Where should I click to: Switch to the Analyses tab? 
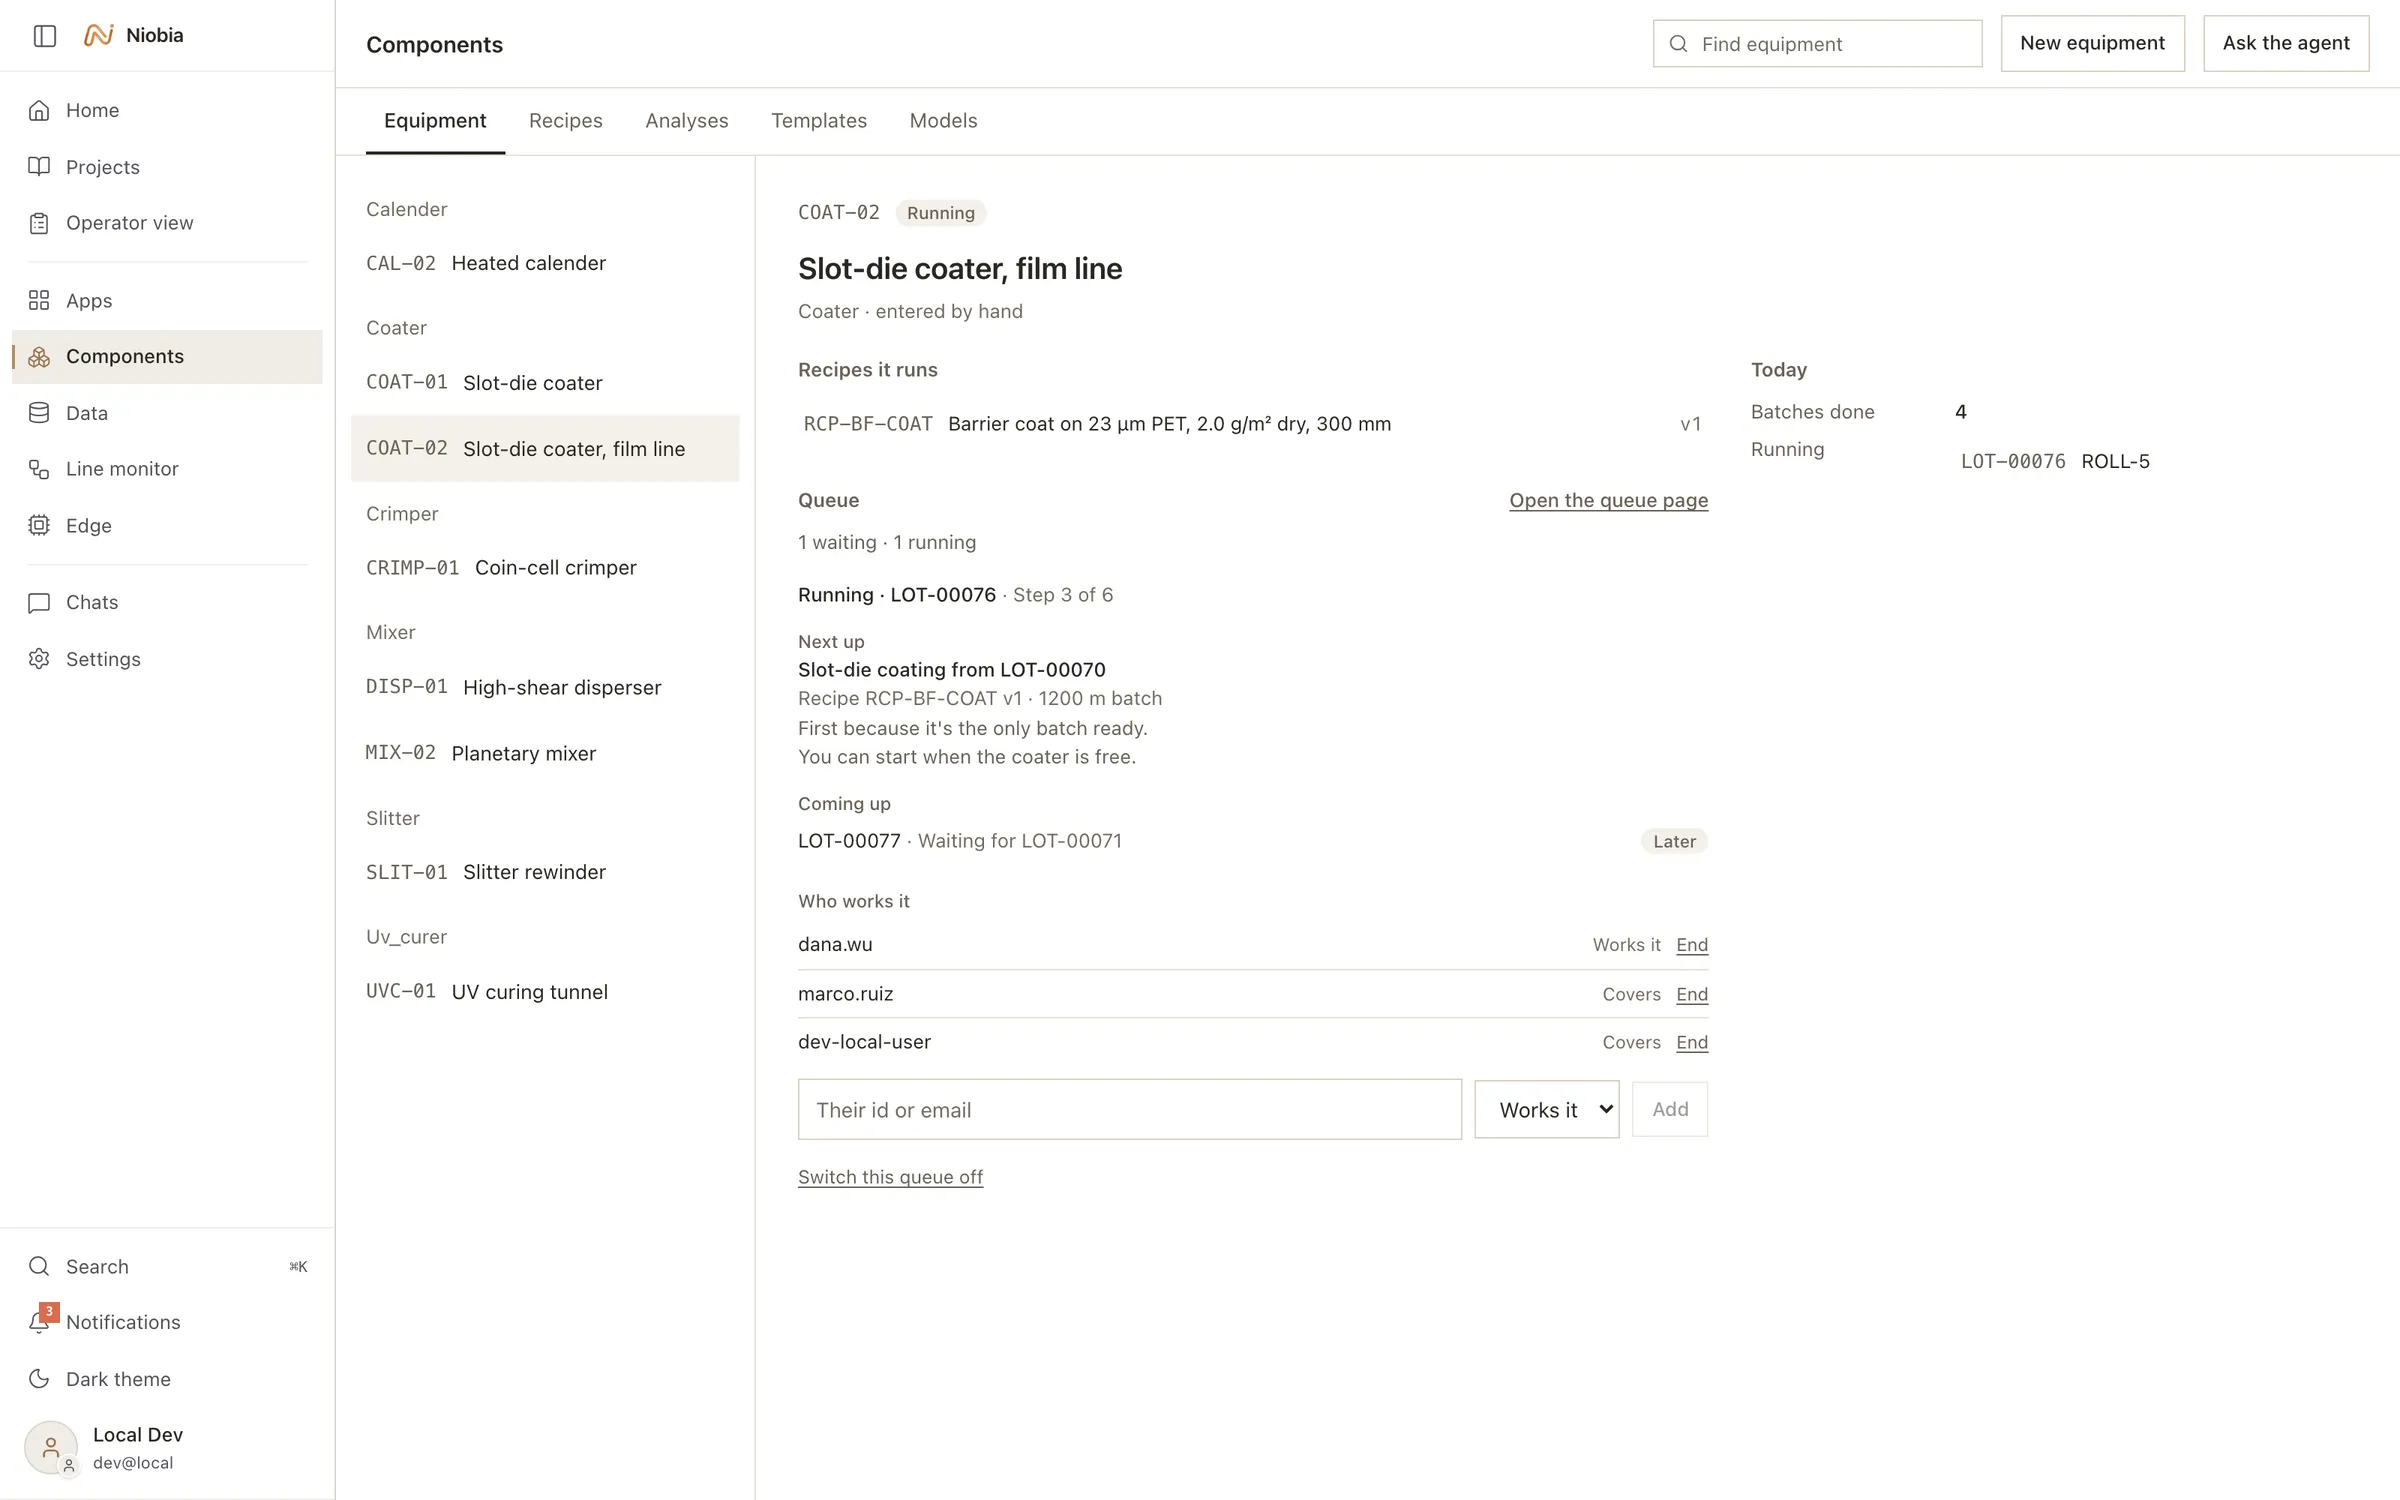[x=686, y=121]
